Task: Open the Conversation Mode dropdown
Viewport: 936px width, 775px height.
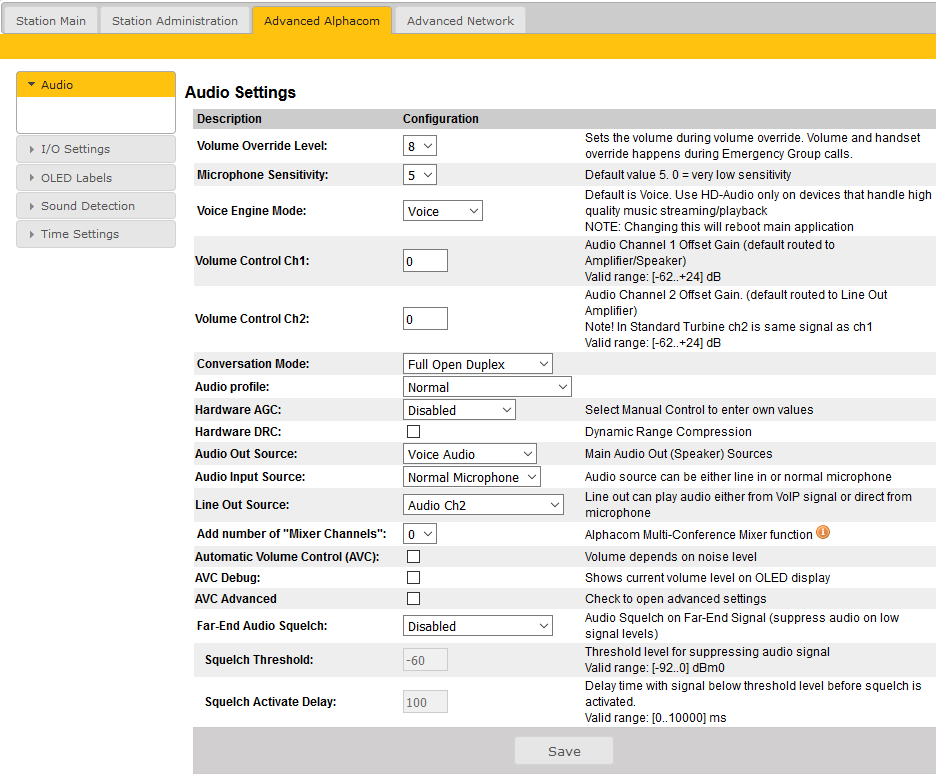Action: click(478, 364)
